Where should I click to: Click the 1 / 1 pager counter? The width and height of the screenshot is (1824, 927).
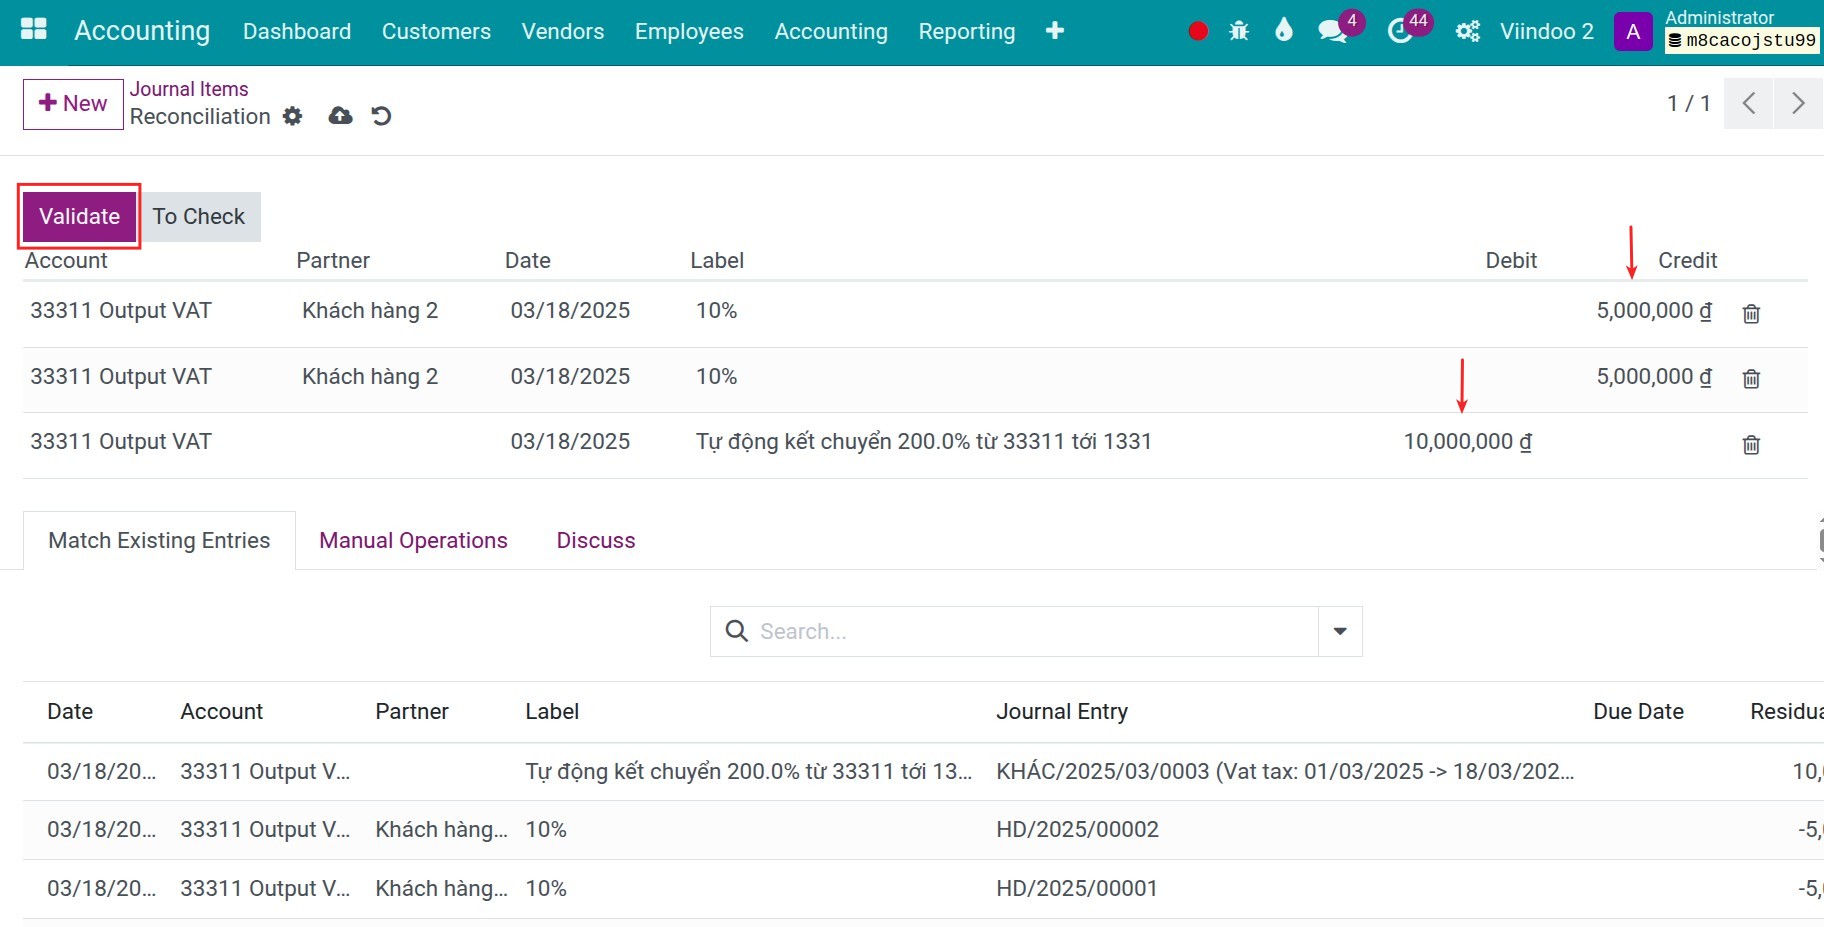pos(1688,103)
